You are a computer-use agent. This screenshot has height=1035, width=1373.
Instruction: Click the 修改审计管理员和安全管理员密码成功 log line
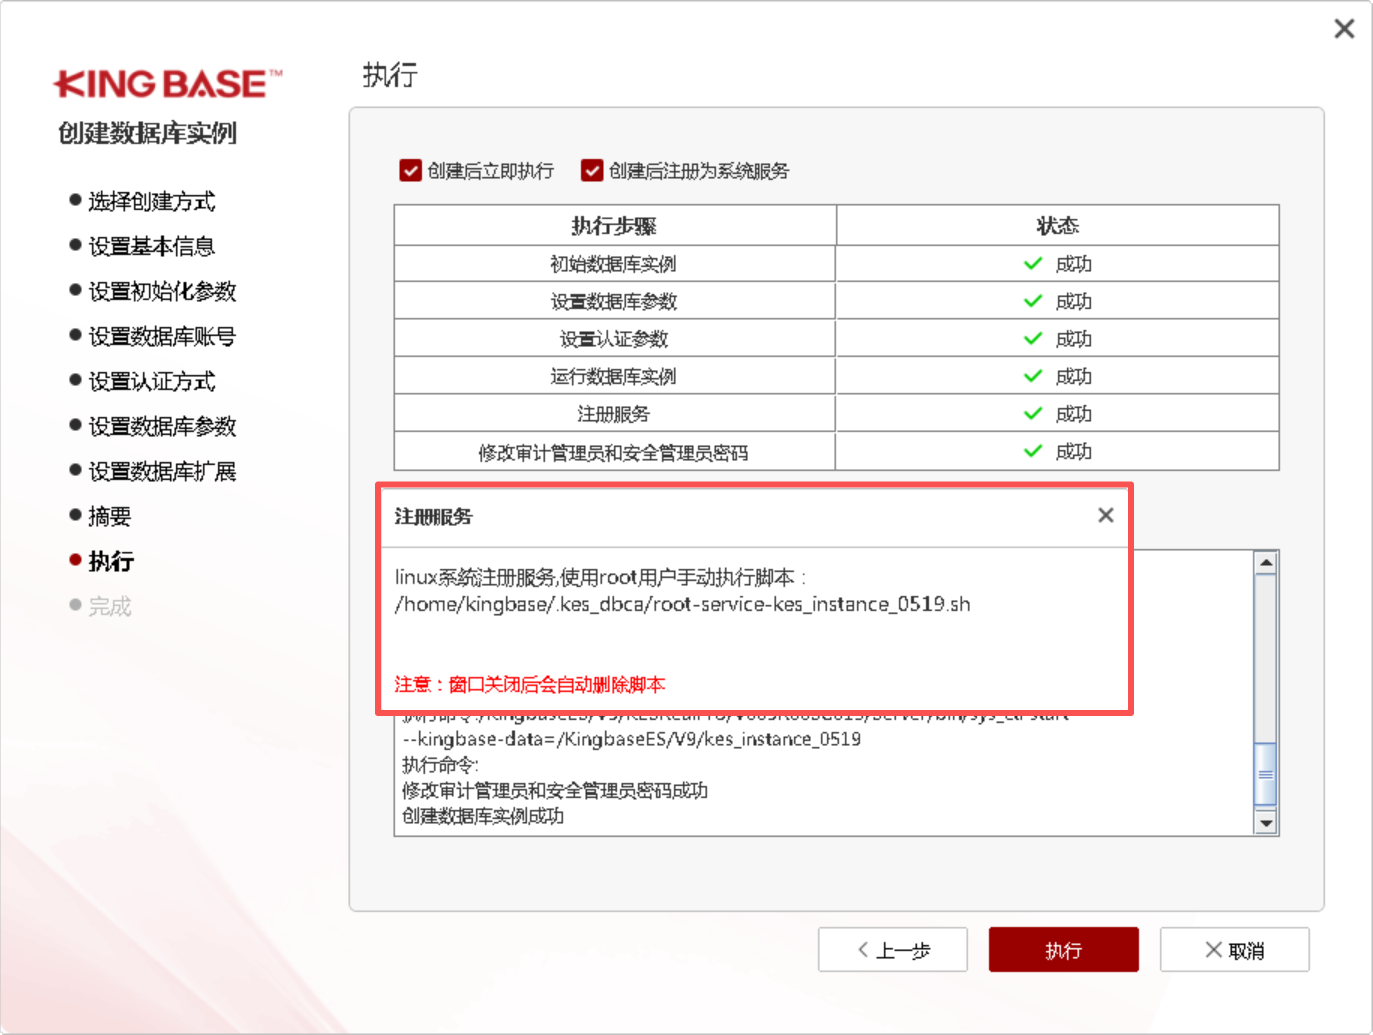(x=555, y=791)
